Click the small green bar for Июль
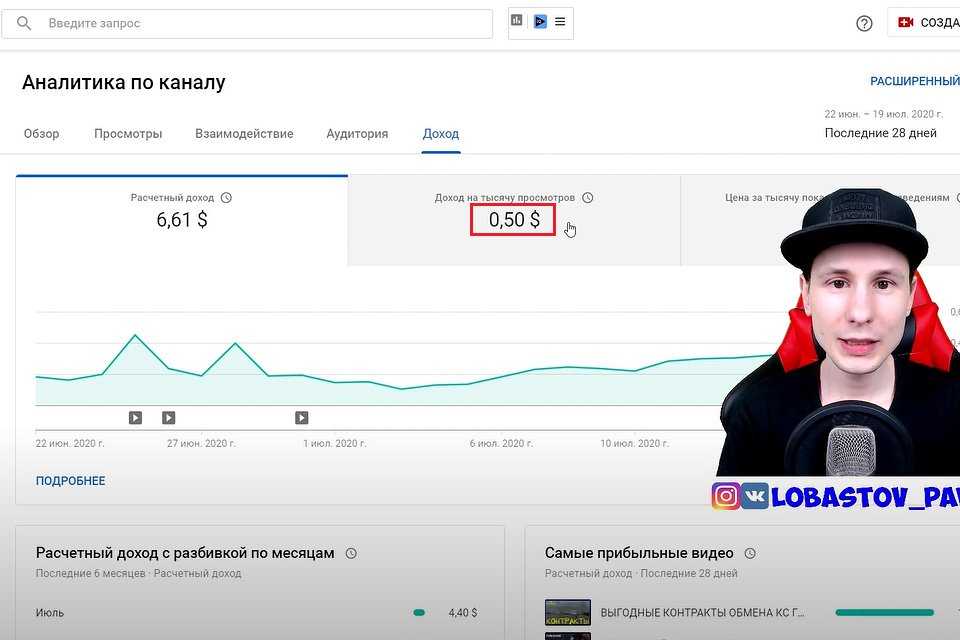The image size is (960, 640). click(419, 612)
